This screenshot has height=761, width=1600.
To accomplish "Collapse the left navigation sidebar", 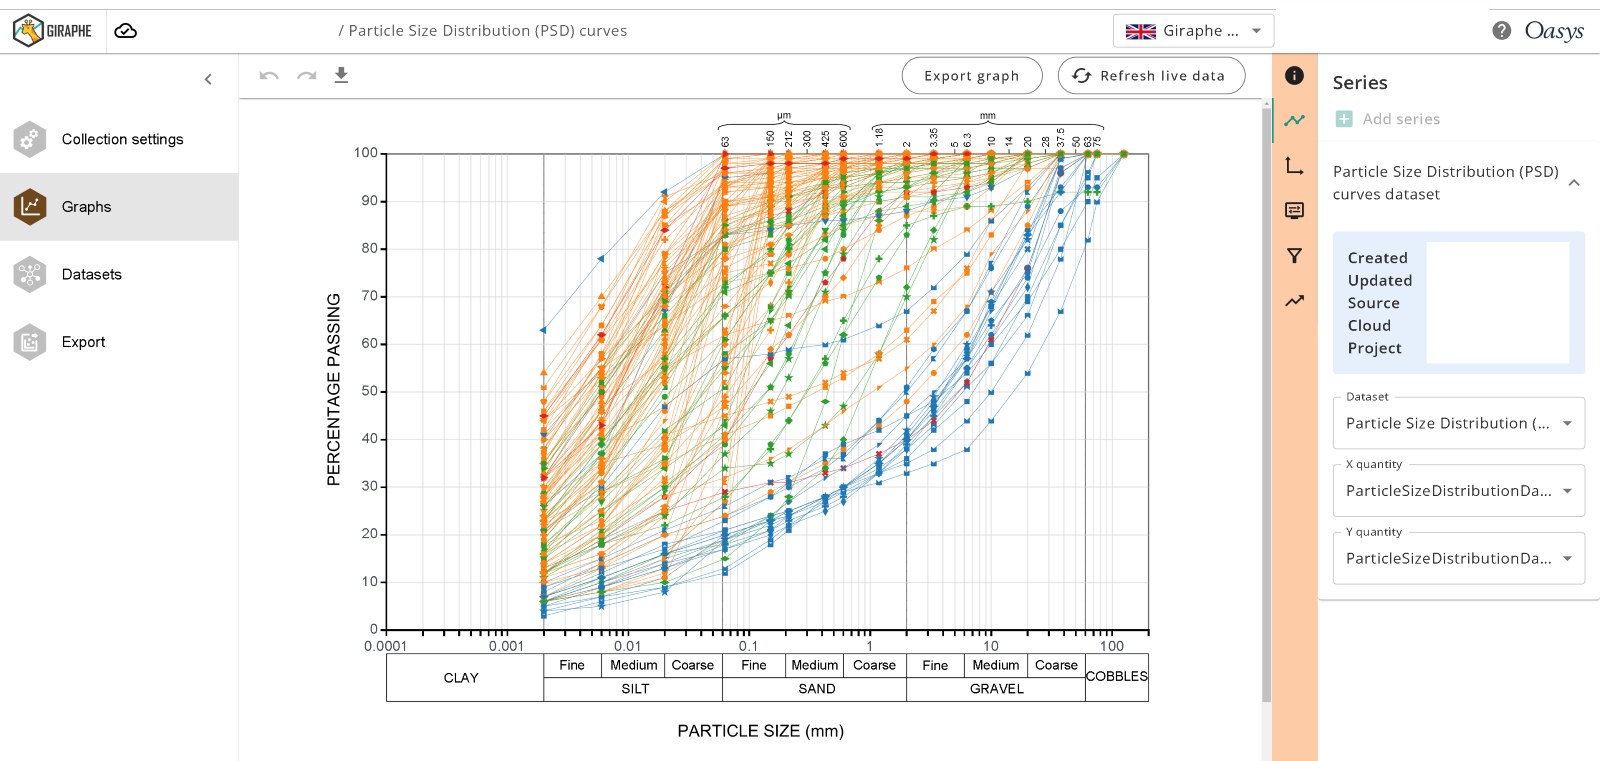I will pyautogui.click(x=208, y=79).
